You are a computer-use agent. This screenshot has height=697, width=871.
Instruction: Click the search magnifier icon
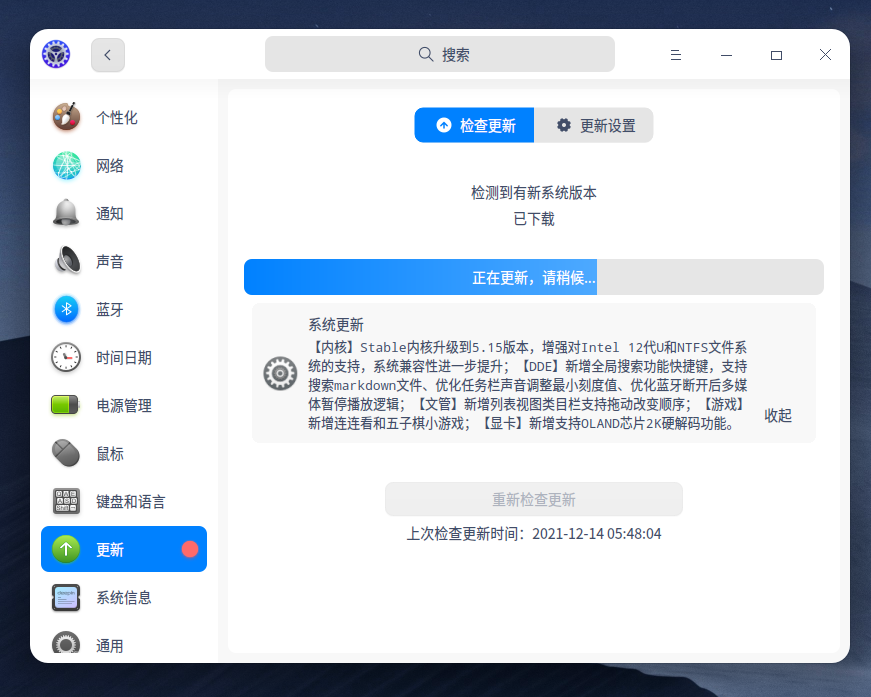tap(426, 54)
